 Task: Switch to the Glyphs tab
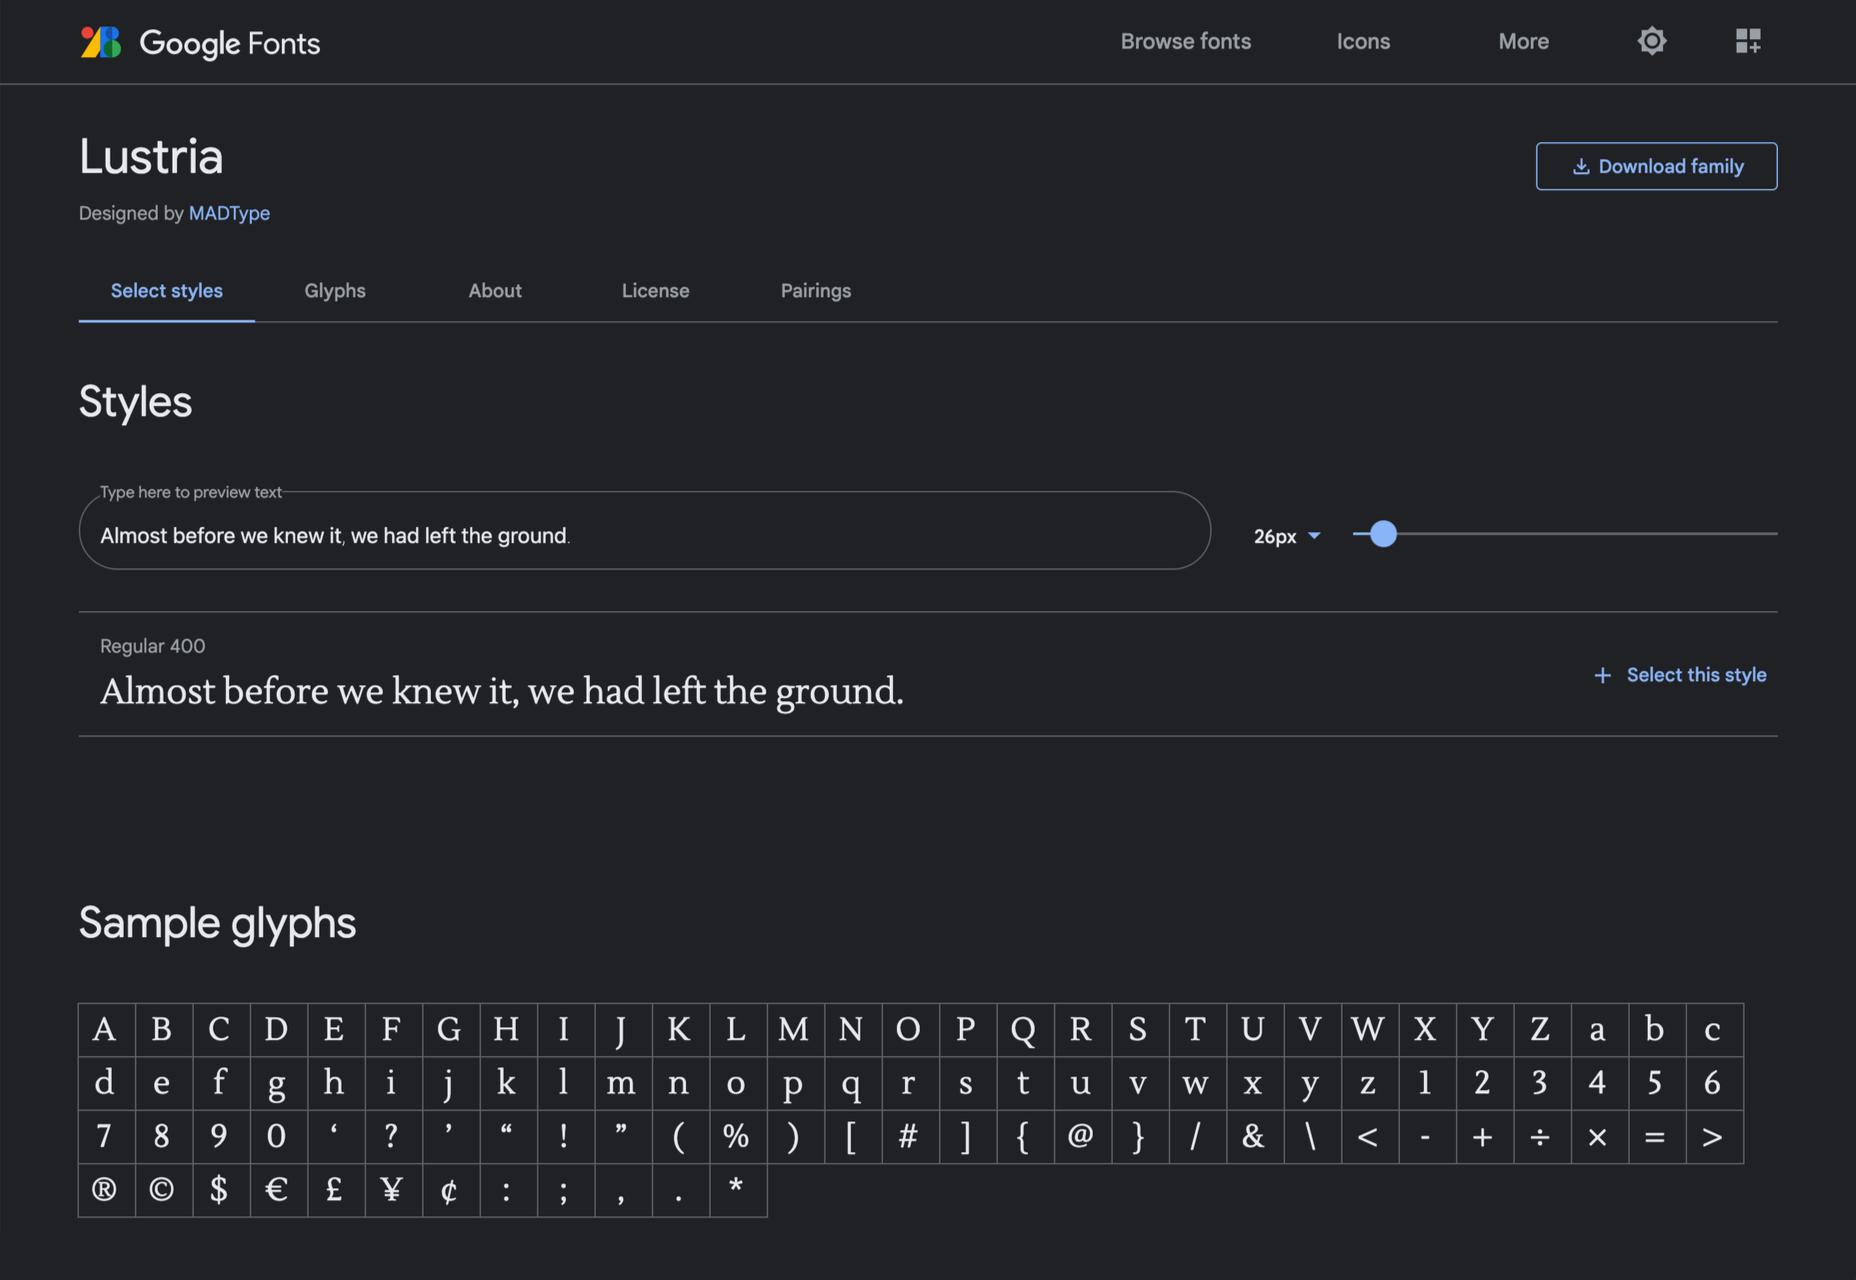point(335,291)
